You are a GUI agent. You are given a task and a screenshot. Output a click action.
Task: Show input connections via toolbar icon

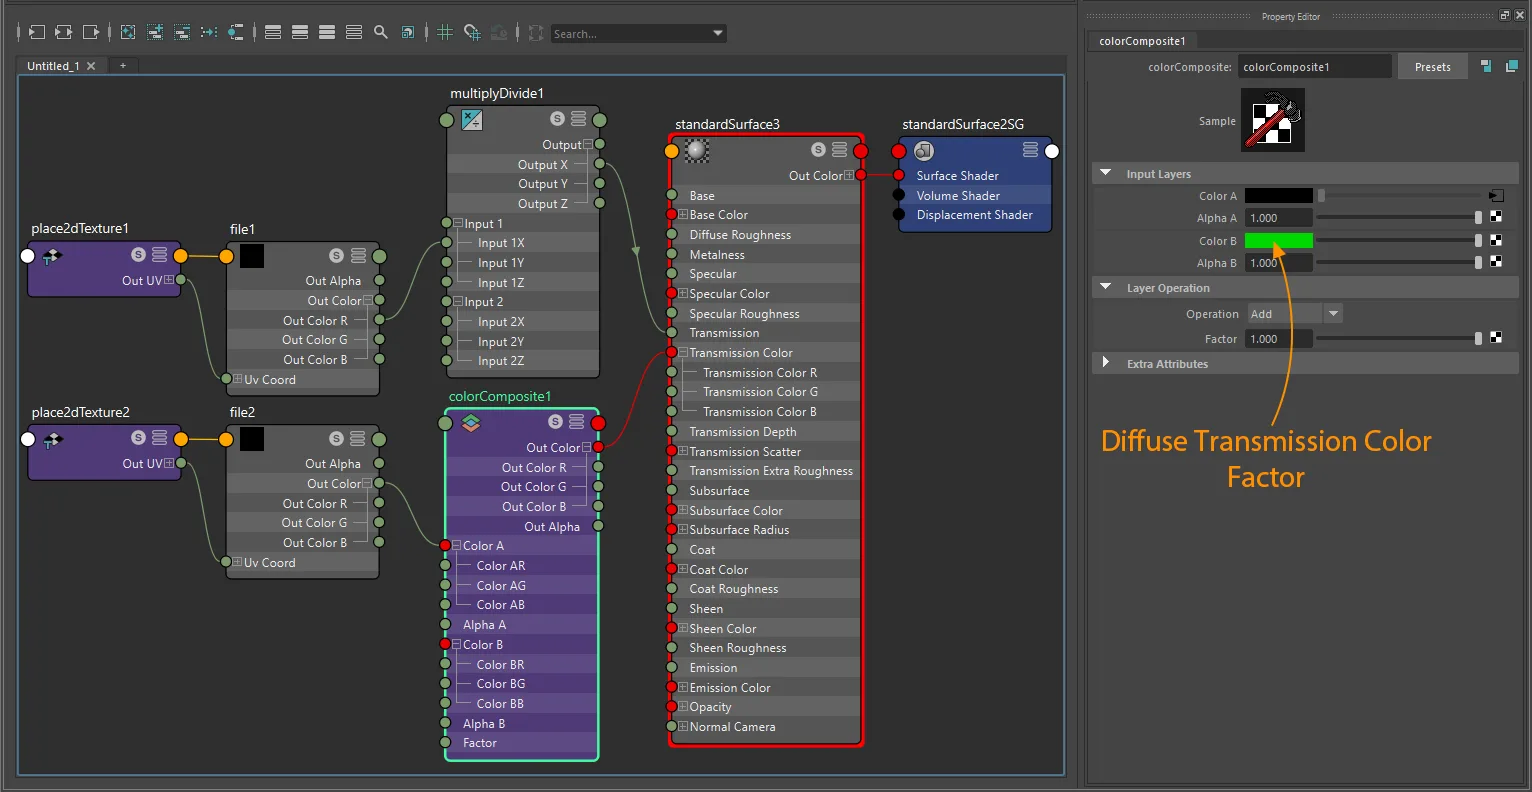(36, 33)
